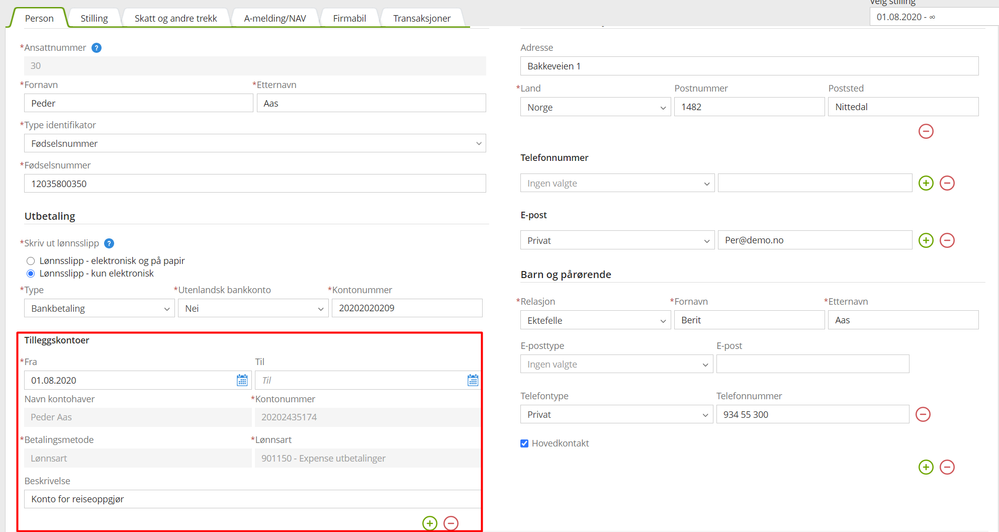The width and height of the screenshot is (999, 532).
Task: Open the Type identifikator dropdown
Action: pos(255,143)
